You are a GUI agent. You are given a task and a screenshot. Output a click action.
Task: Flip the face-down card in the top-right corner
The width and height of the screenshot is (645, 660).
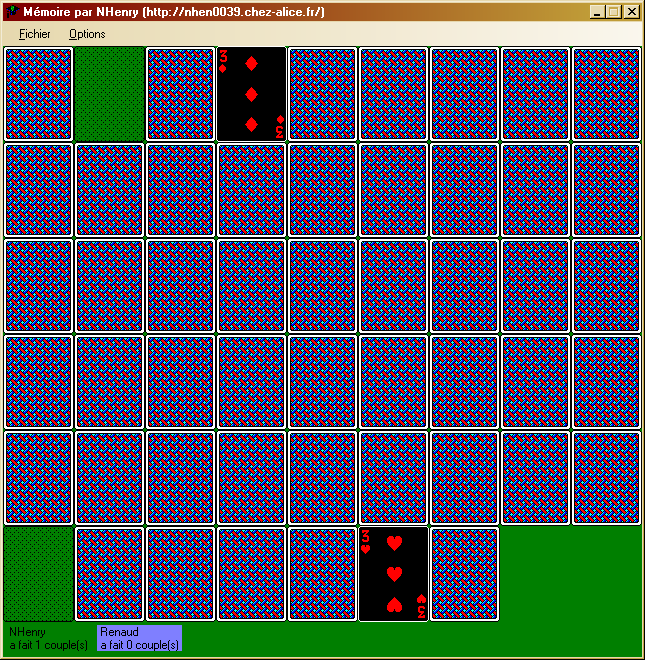(x=606, y=94)
